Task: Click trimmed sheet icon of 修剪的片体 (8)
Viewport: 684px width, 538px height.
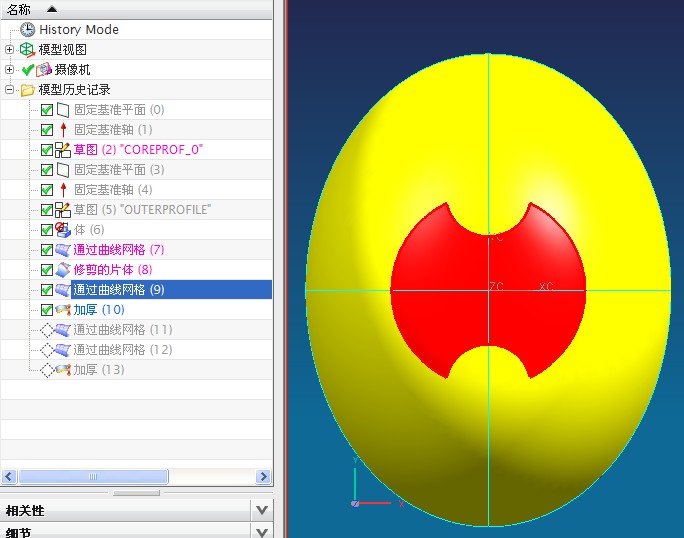Action: coord(63,270)
